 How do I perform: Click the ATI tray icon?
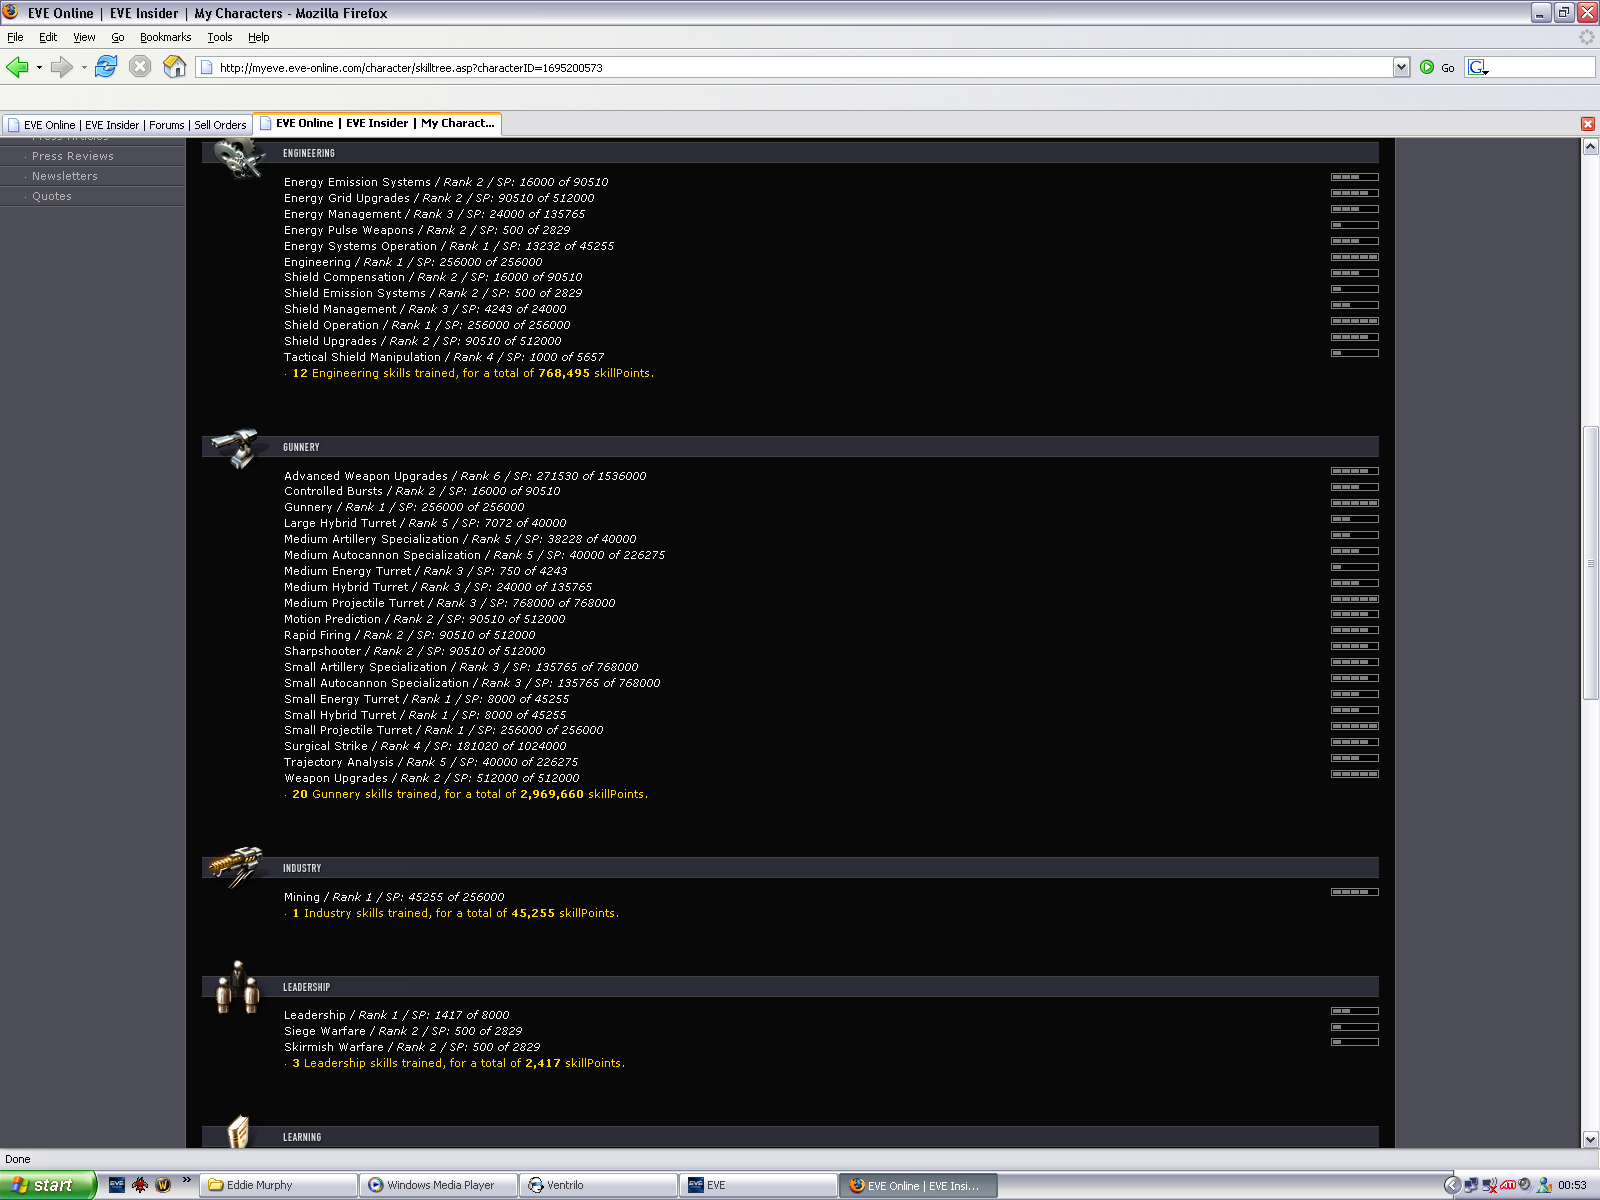(x=1508, y=1185)
